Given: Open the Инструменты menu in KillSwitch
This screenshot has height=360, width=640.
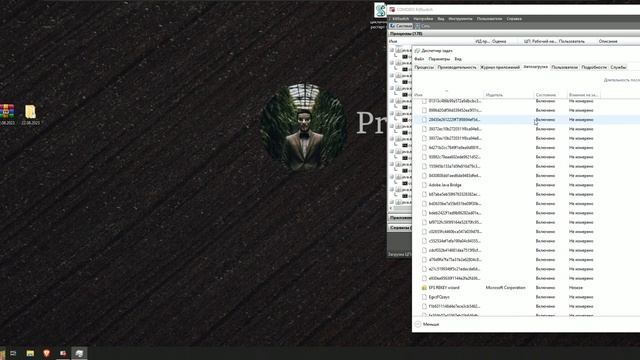Looking at the screenshot, I should pos(460,19).
